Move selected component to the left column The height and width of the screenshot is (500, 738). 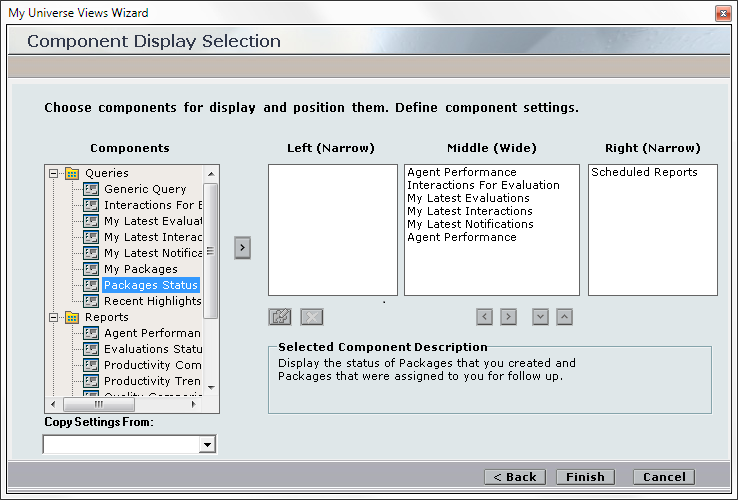(485, 317)
